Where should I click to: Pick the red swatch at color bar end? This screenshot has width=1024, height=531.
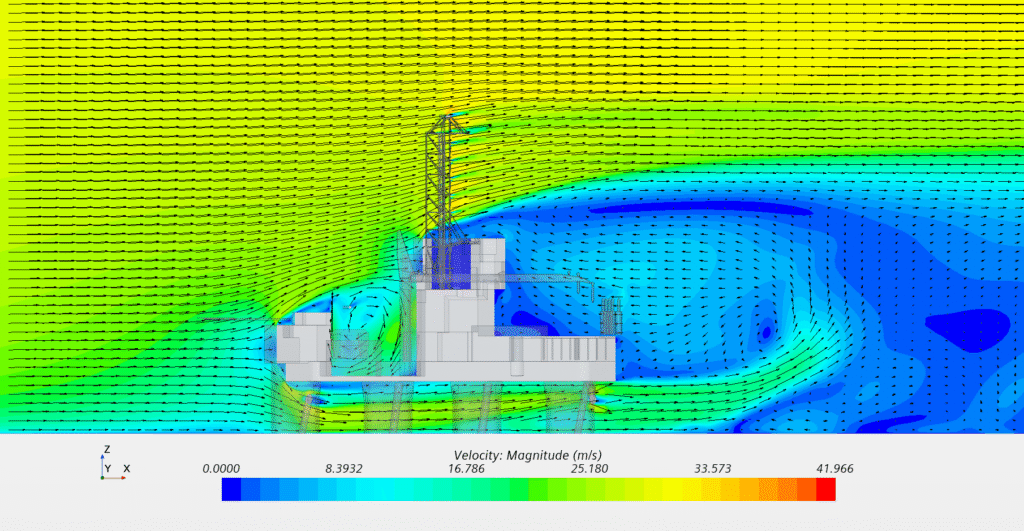click(x=825, y=489)
